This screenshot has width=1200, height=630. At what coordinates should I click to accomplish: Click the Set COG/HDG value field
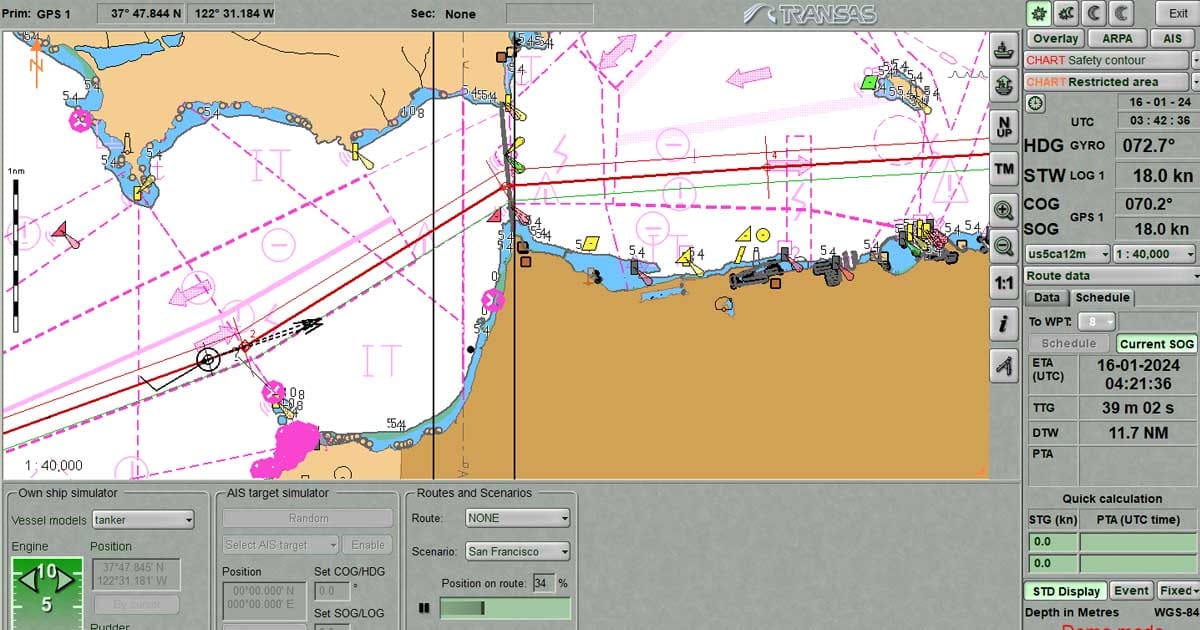coord(332,591)
